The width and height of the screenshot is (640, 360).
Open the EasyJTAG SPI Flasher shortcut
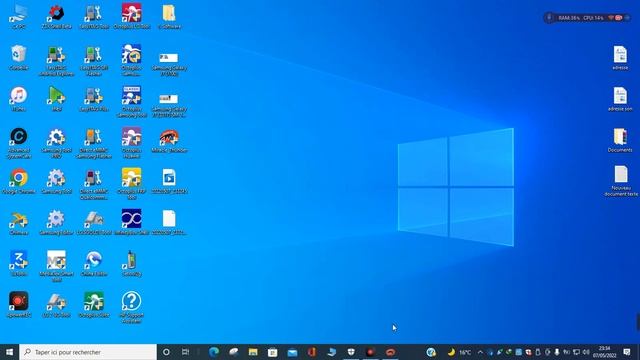point(94,60)
